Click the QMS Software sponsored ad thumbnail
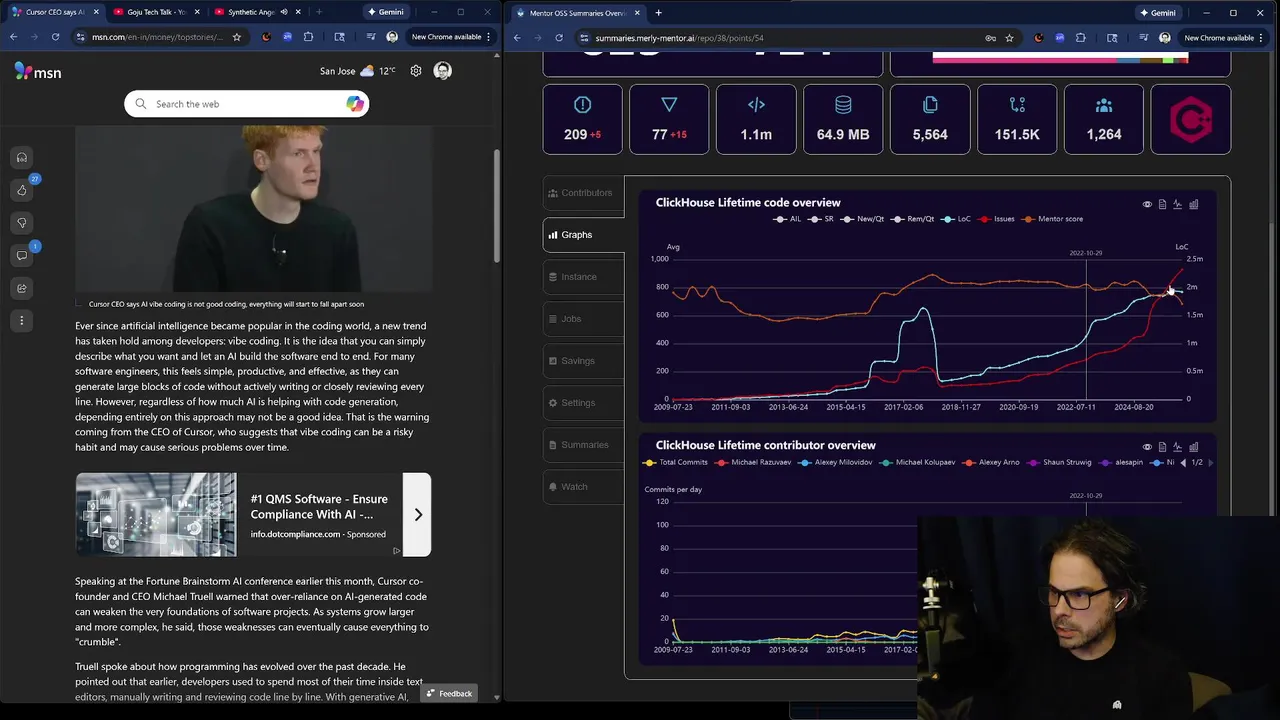 156,515
